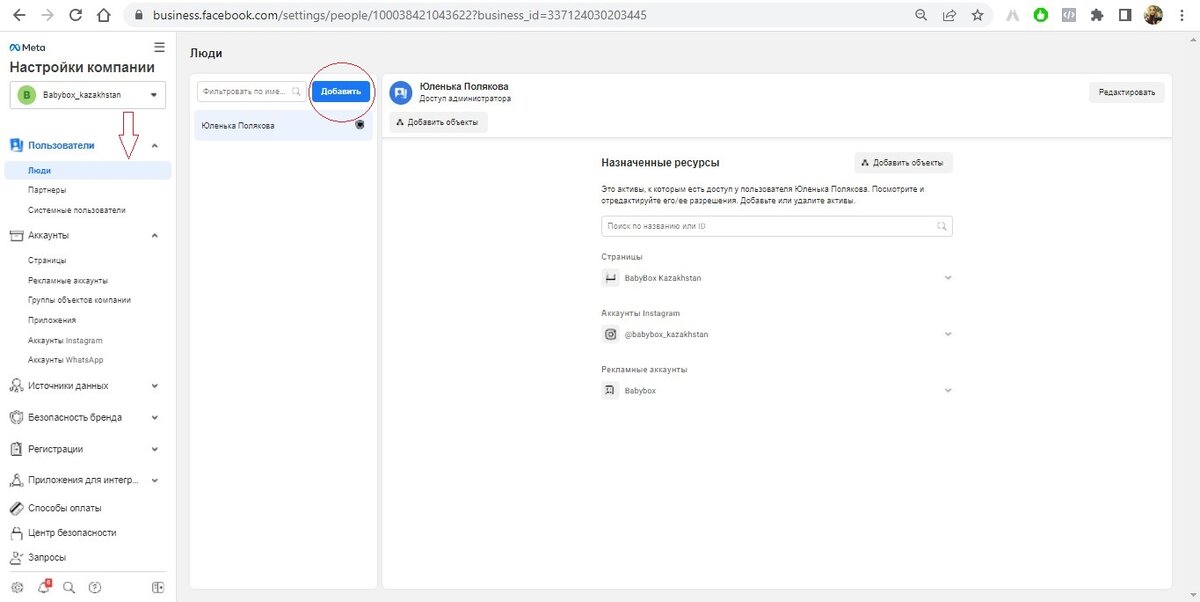Open the Extensions puzzle-piece menu

click(1097, 16)
